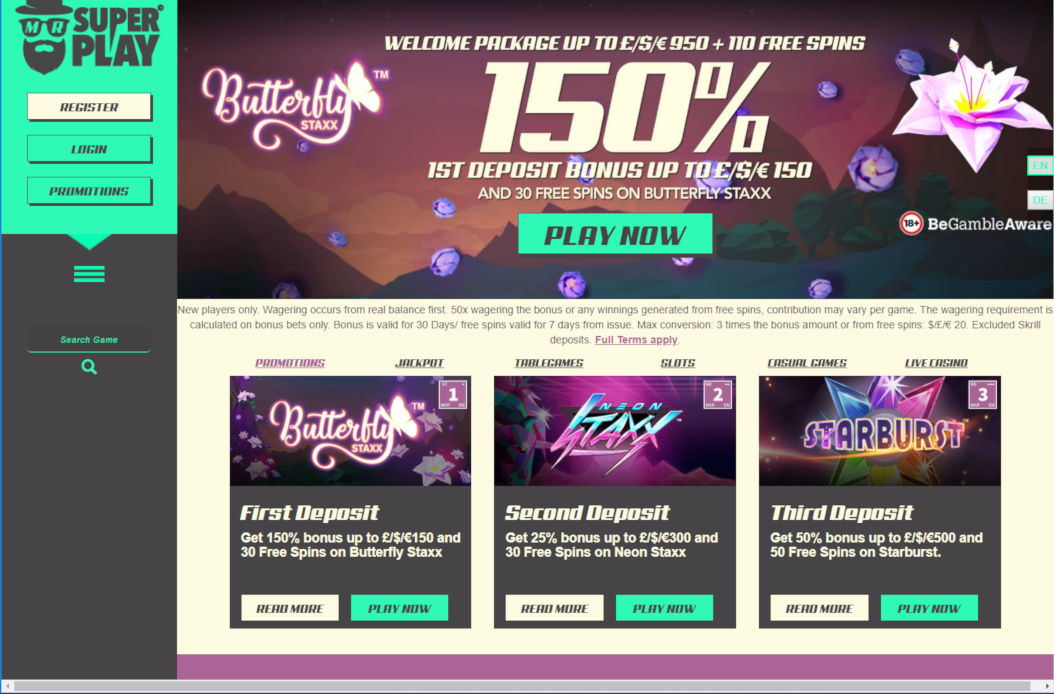Click the magnifying glass search icon

[89, 367]
